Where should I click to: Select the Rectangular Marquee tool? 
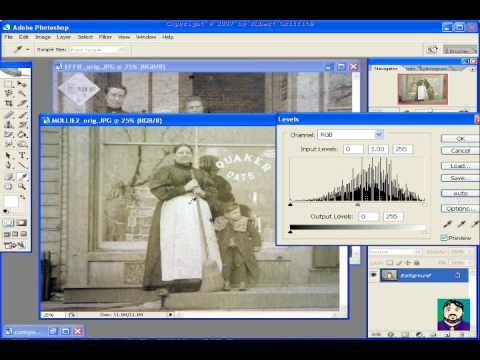9,84
